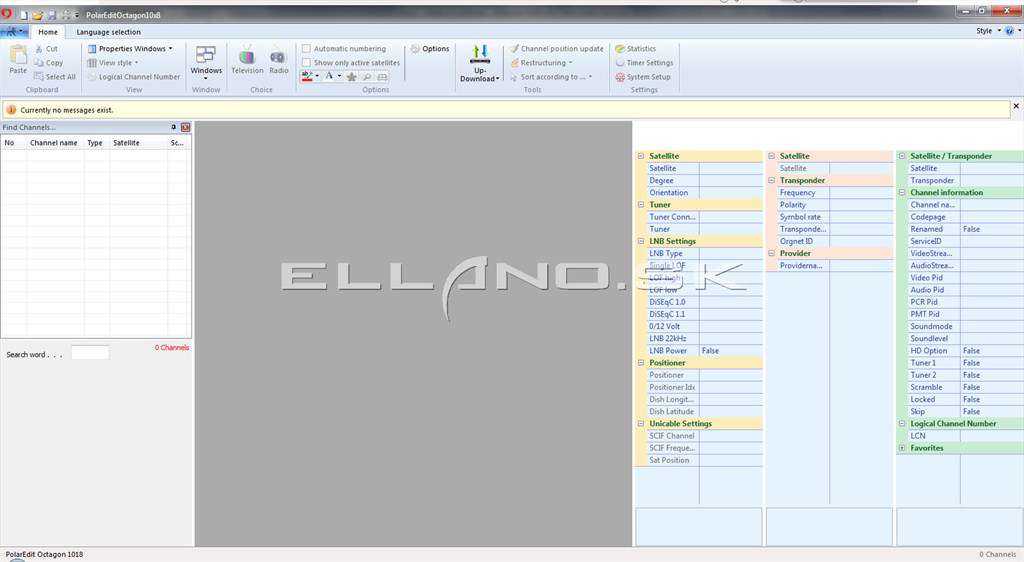Select the Radio channel choice
This screenshot has width=1024, height=562.
pyautogui.click(x=279, y=61)
